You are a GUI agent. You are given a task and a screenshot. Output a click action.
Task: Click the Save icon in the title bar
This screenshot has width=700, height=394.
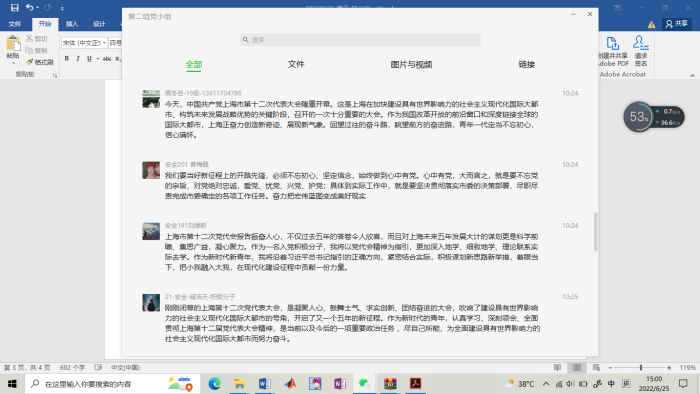coord(14,8)
